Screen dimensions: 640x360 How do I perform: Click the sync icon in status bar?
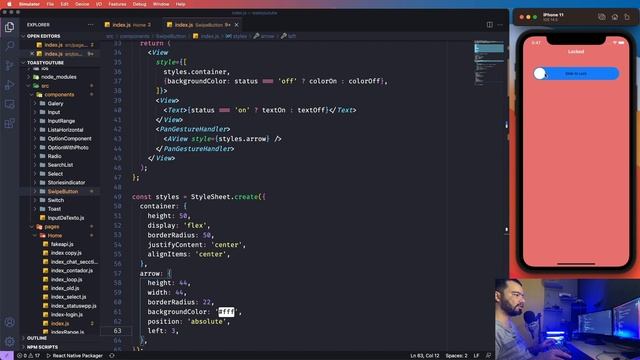click(x=111, y=356)
